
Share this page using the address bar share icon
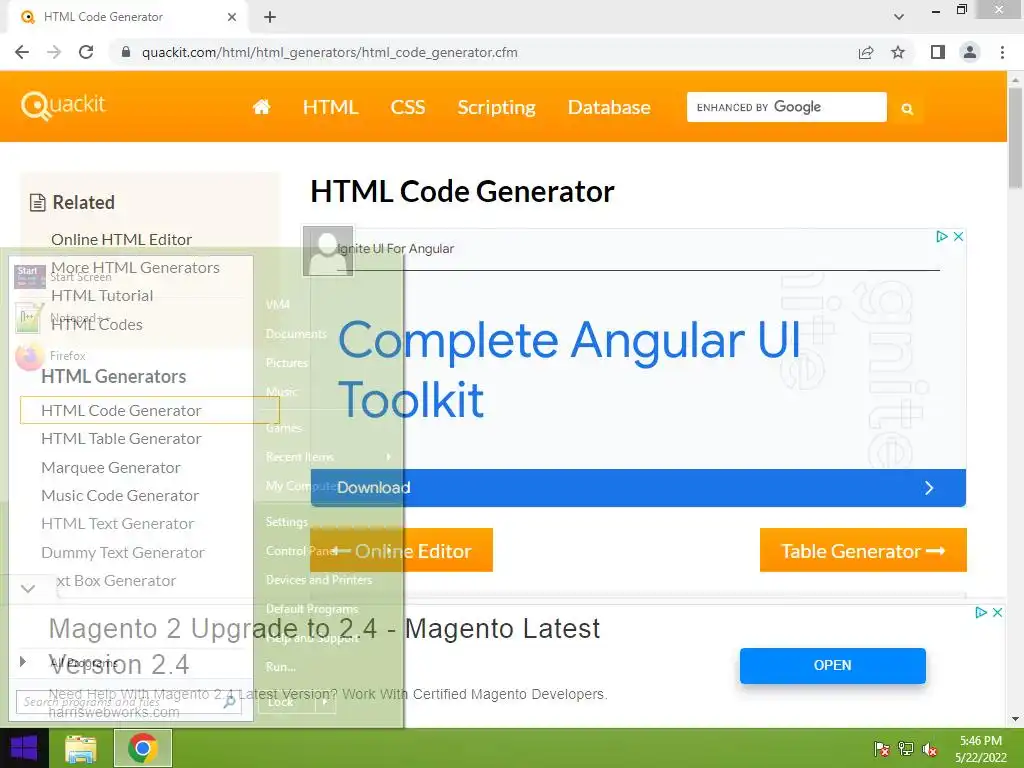(x=866, y=52)
